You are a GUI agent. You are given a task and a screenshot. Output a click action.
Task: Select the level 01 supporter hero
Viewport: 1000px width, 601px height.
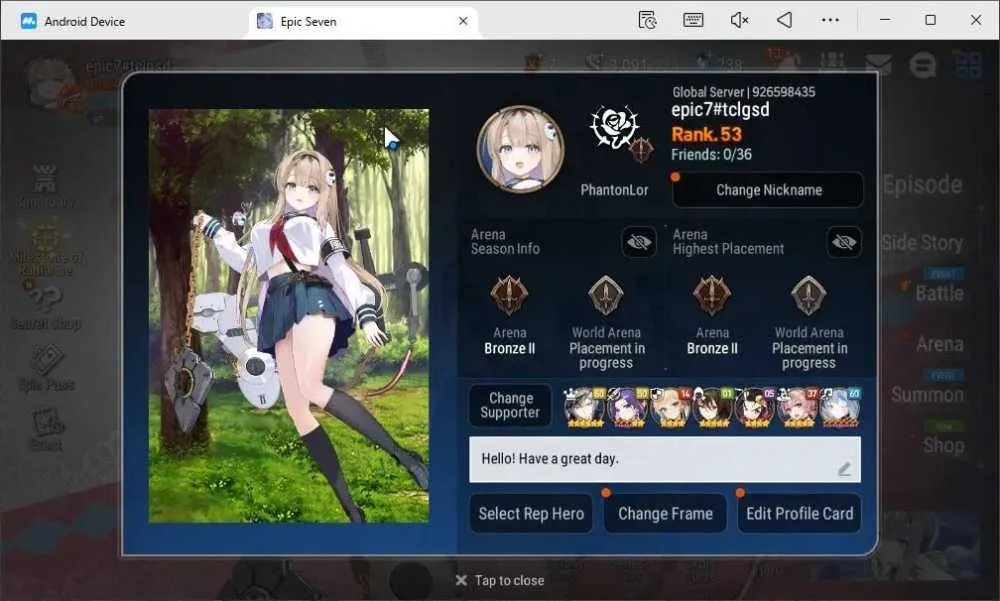tap(713, 406)
